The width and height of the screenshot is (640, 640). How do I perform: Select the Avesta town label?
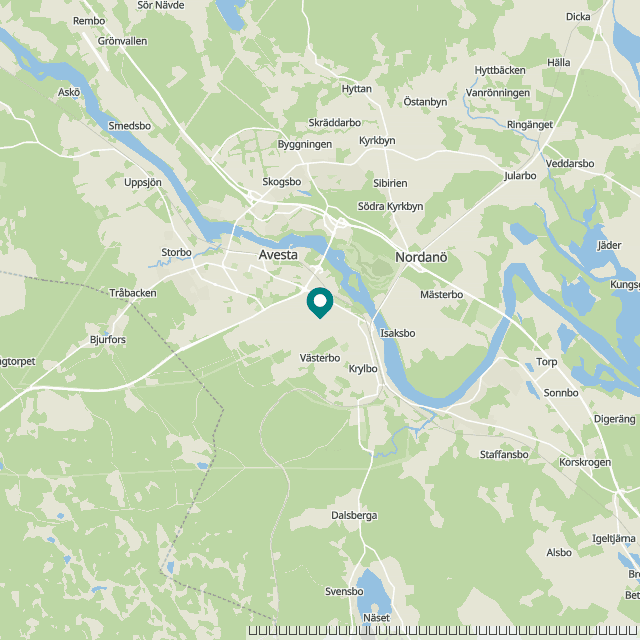[x=278, y=255]
